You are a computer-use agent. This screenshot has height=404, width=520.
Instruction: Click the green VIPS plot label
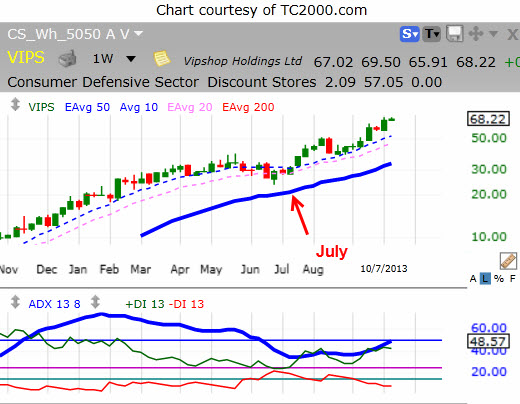(41, 107)
